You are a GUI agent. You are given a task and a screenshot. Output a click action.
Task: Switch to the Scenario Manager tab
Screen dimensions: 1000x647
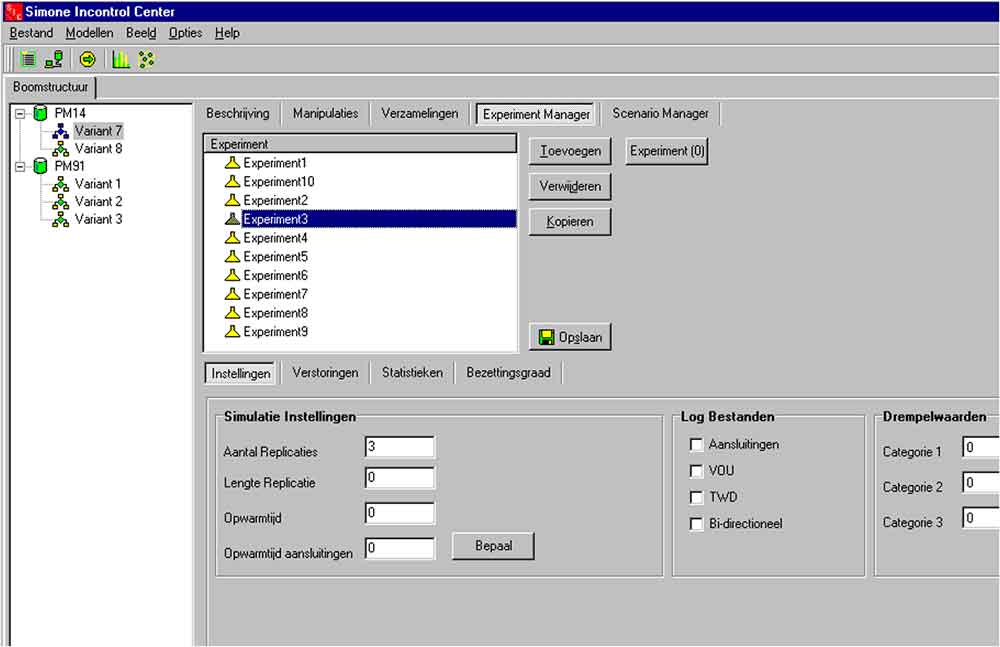(x=660, y=114)
